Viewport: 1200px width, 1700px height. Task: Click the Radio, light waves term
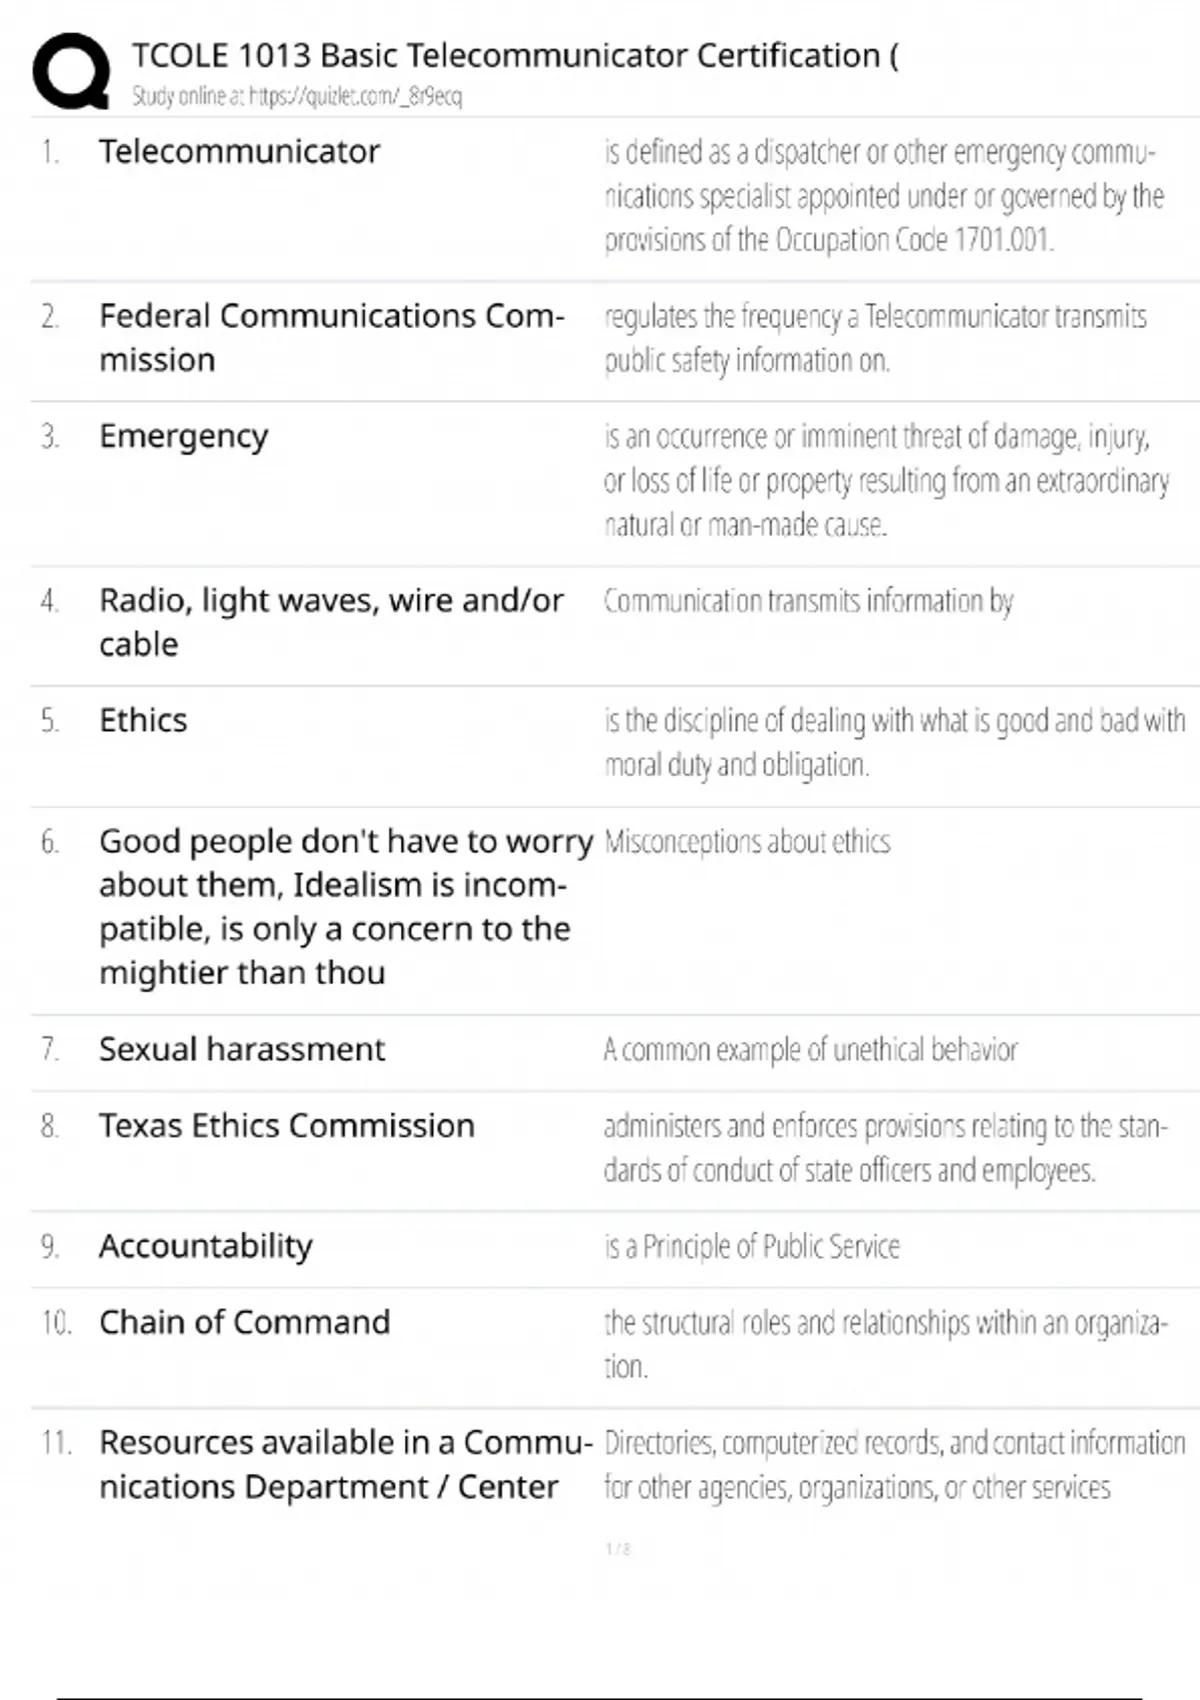331,622
